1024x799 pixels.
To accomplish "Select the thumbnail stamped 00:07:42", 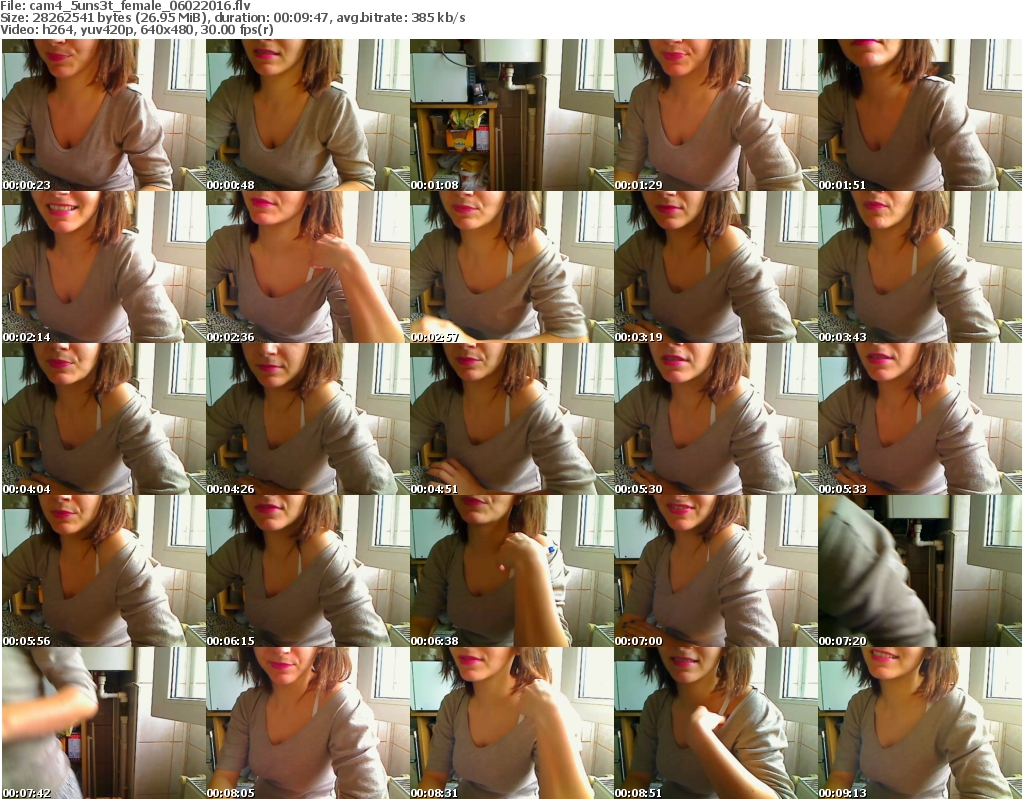I will [104, 723].
